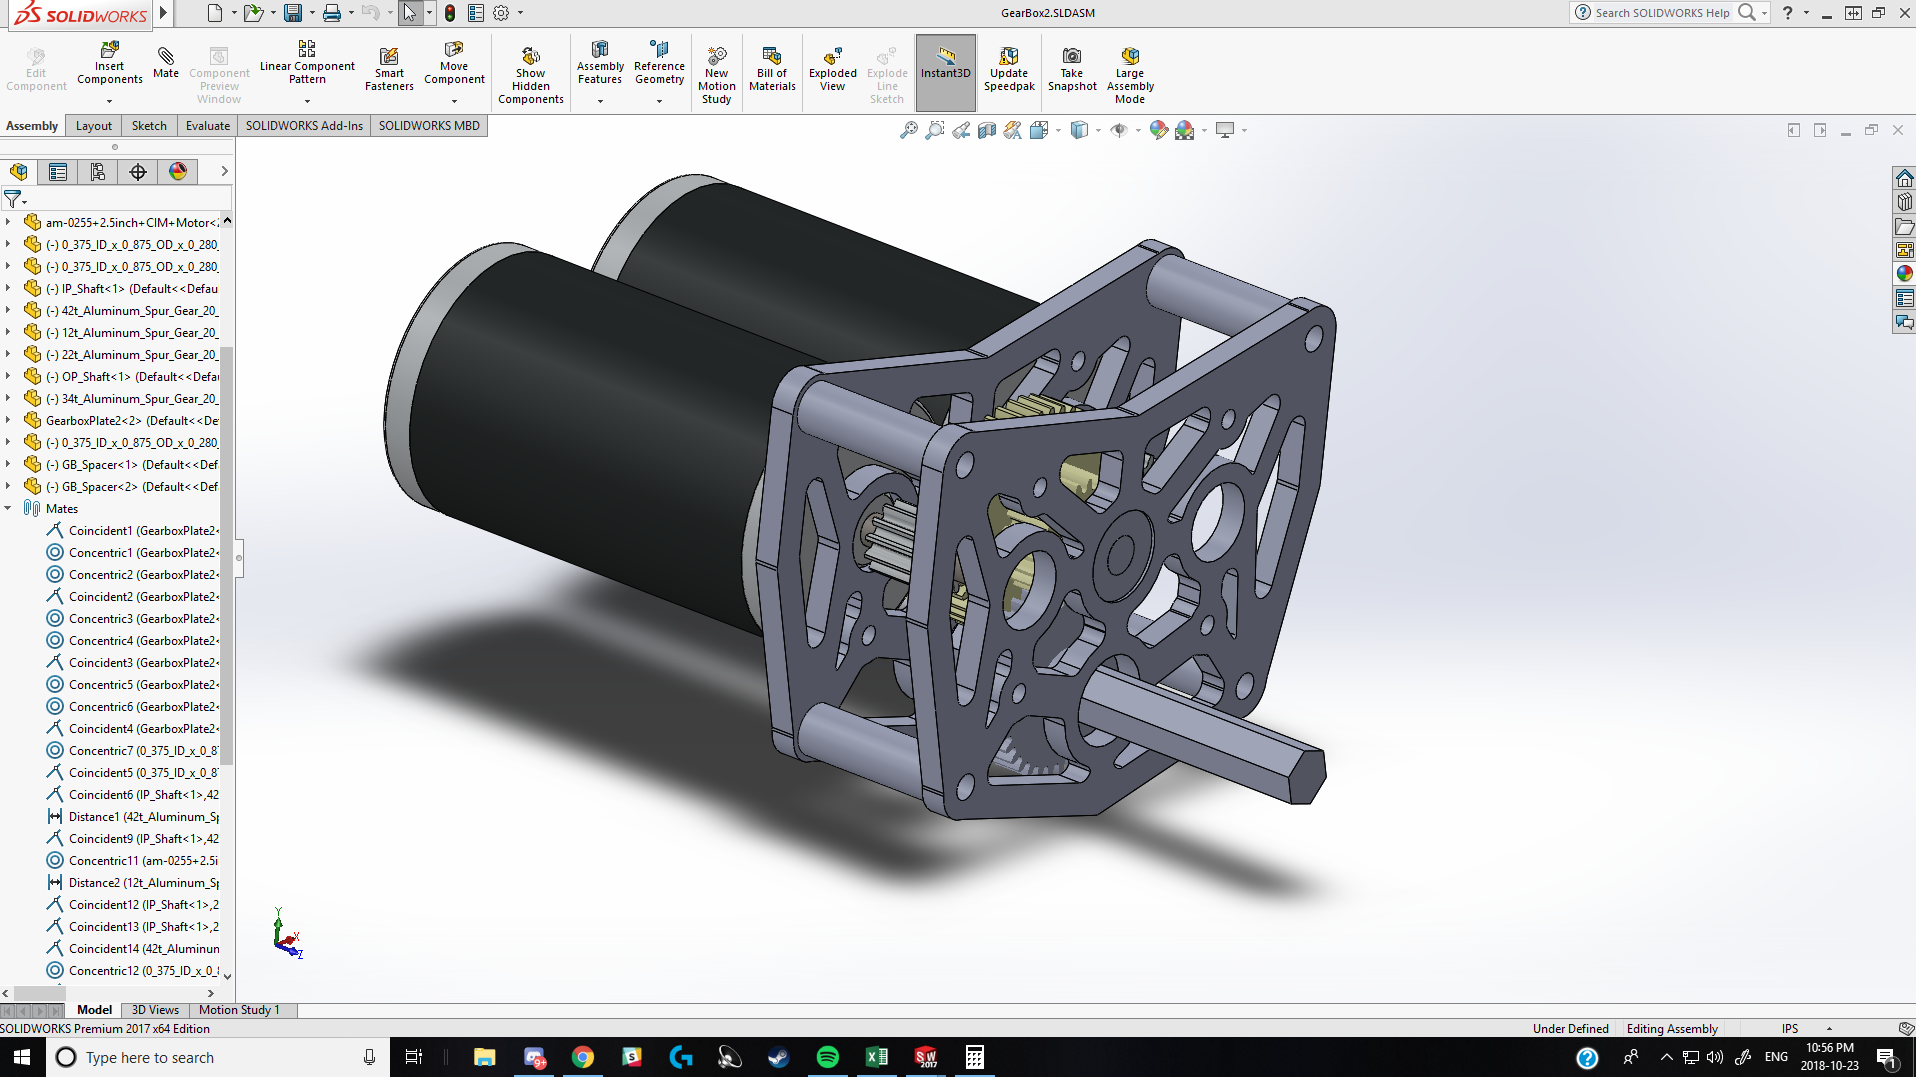Image resolution: width=1916 pixels, height=1077 pixels.
Task: Open the DimXpertManager crosshair icon
Action: tap(138, 172)
